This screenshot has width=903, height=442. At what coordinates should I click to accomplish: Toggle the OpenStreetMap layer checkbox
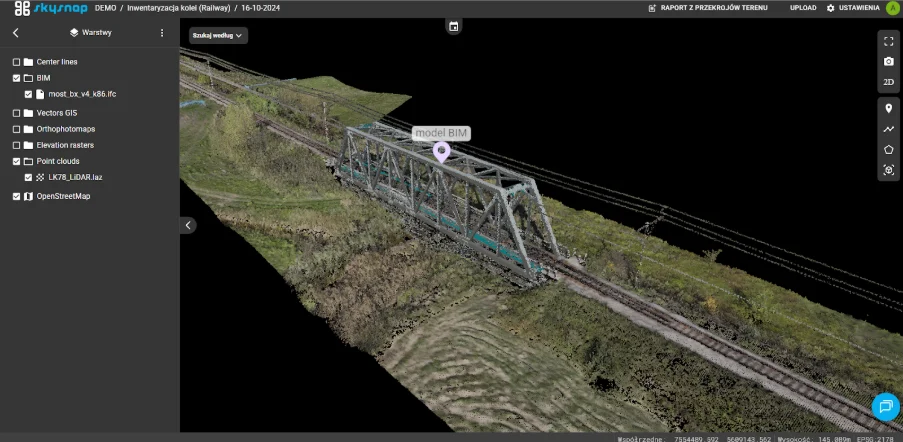[x=16, y=197]
